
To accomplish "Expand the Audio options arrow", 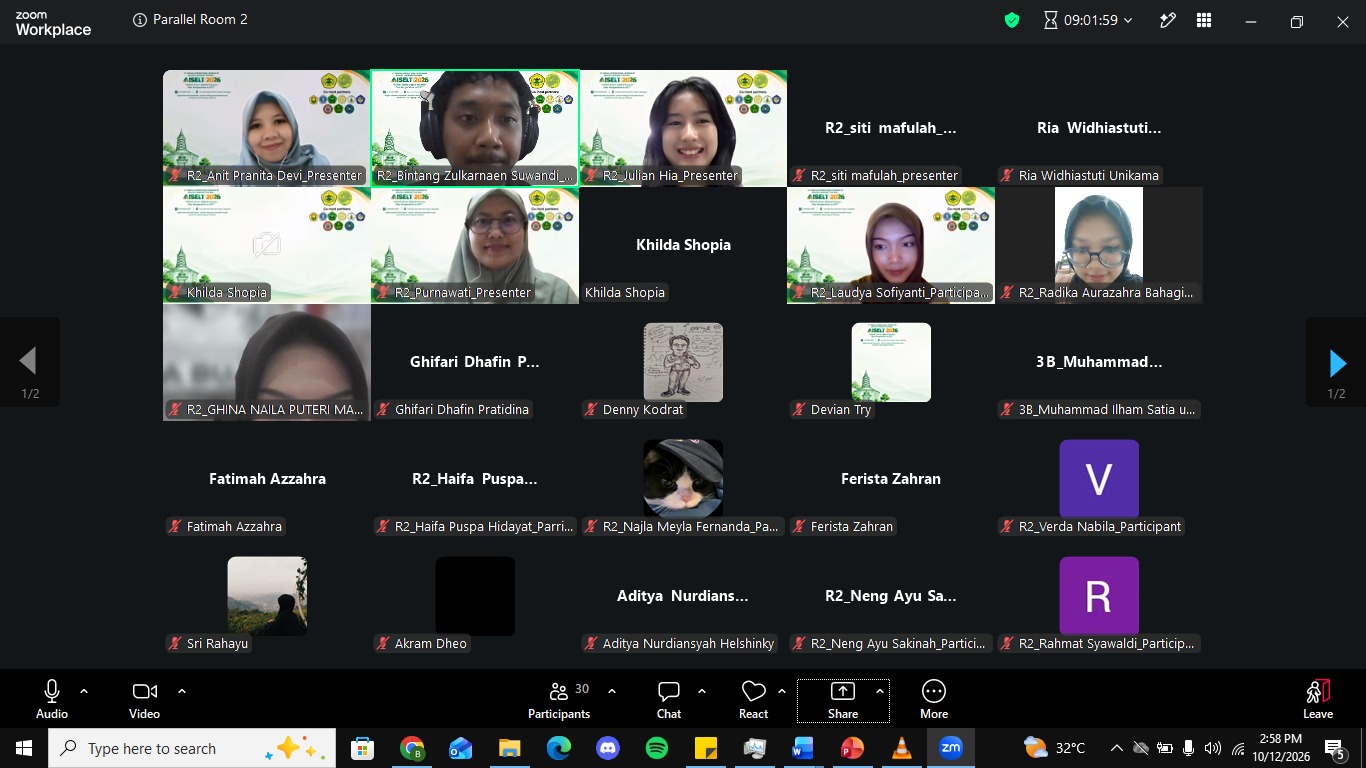I will click(84, 691).
